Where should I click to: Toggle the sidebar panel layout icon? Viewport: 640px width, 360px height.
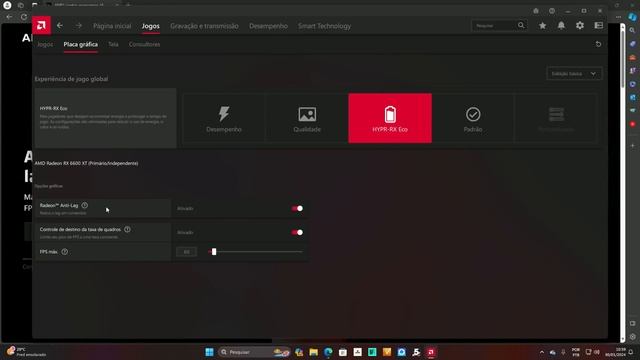(599, 26)
